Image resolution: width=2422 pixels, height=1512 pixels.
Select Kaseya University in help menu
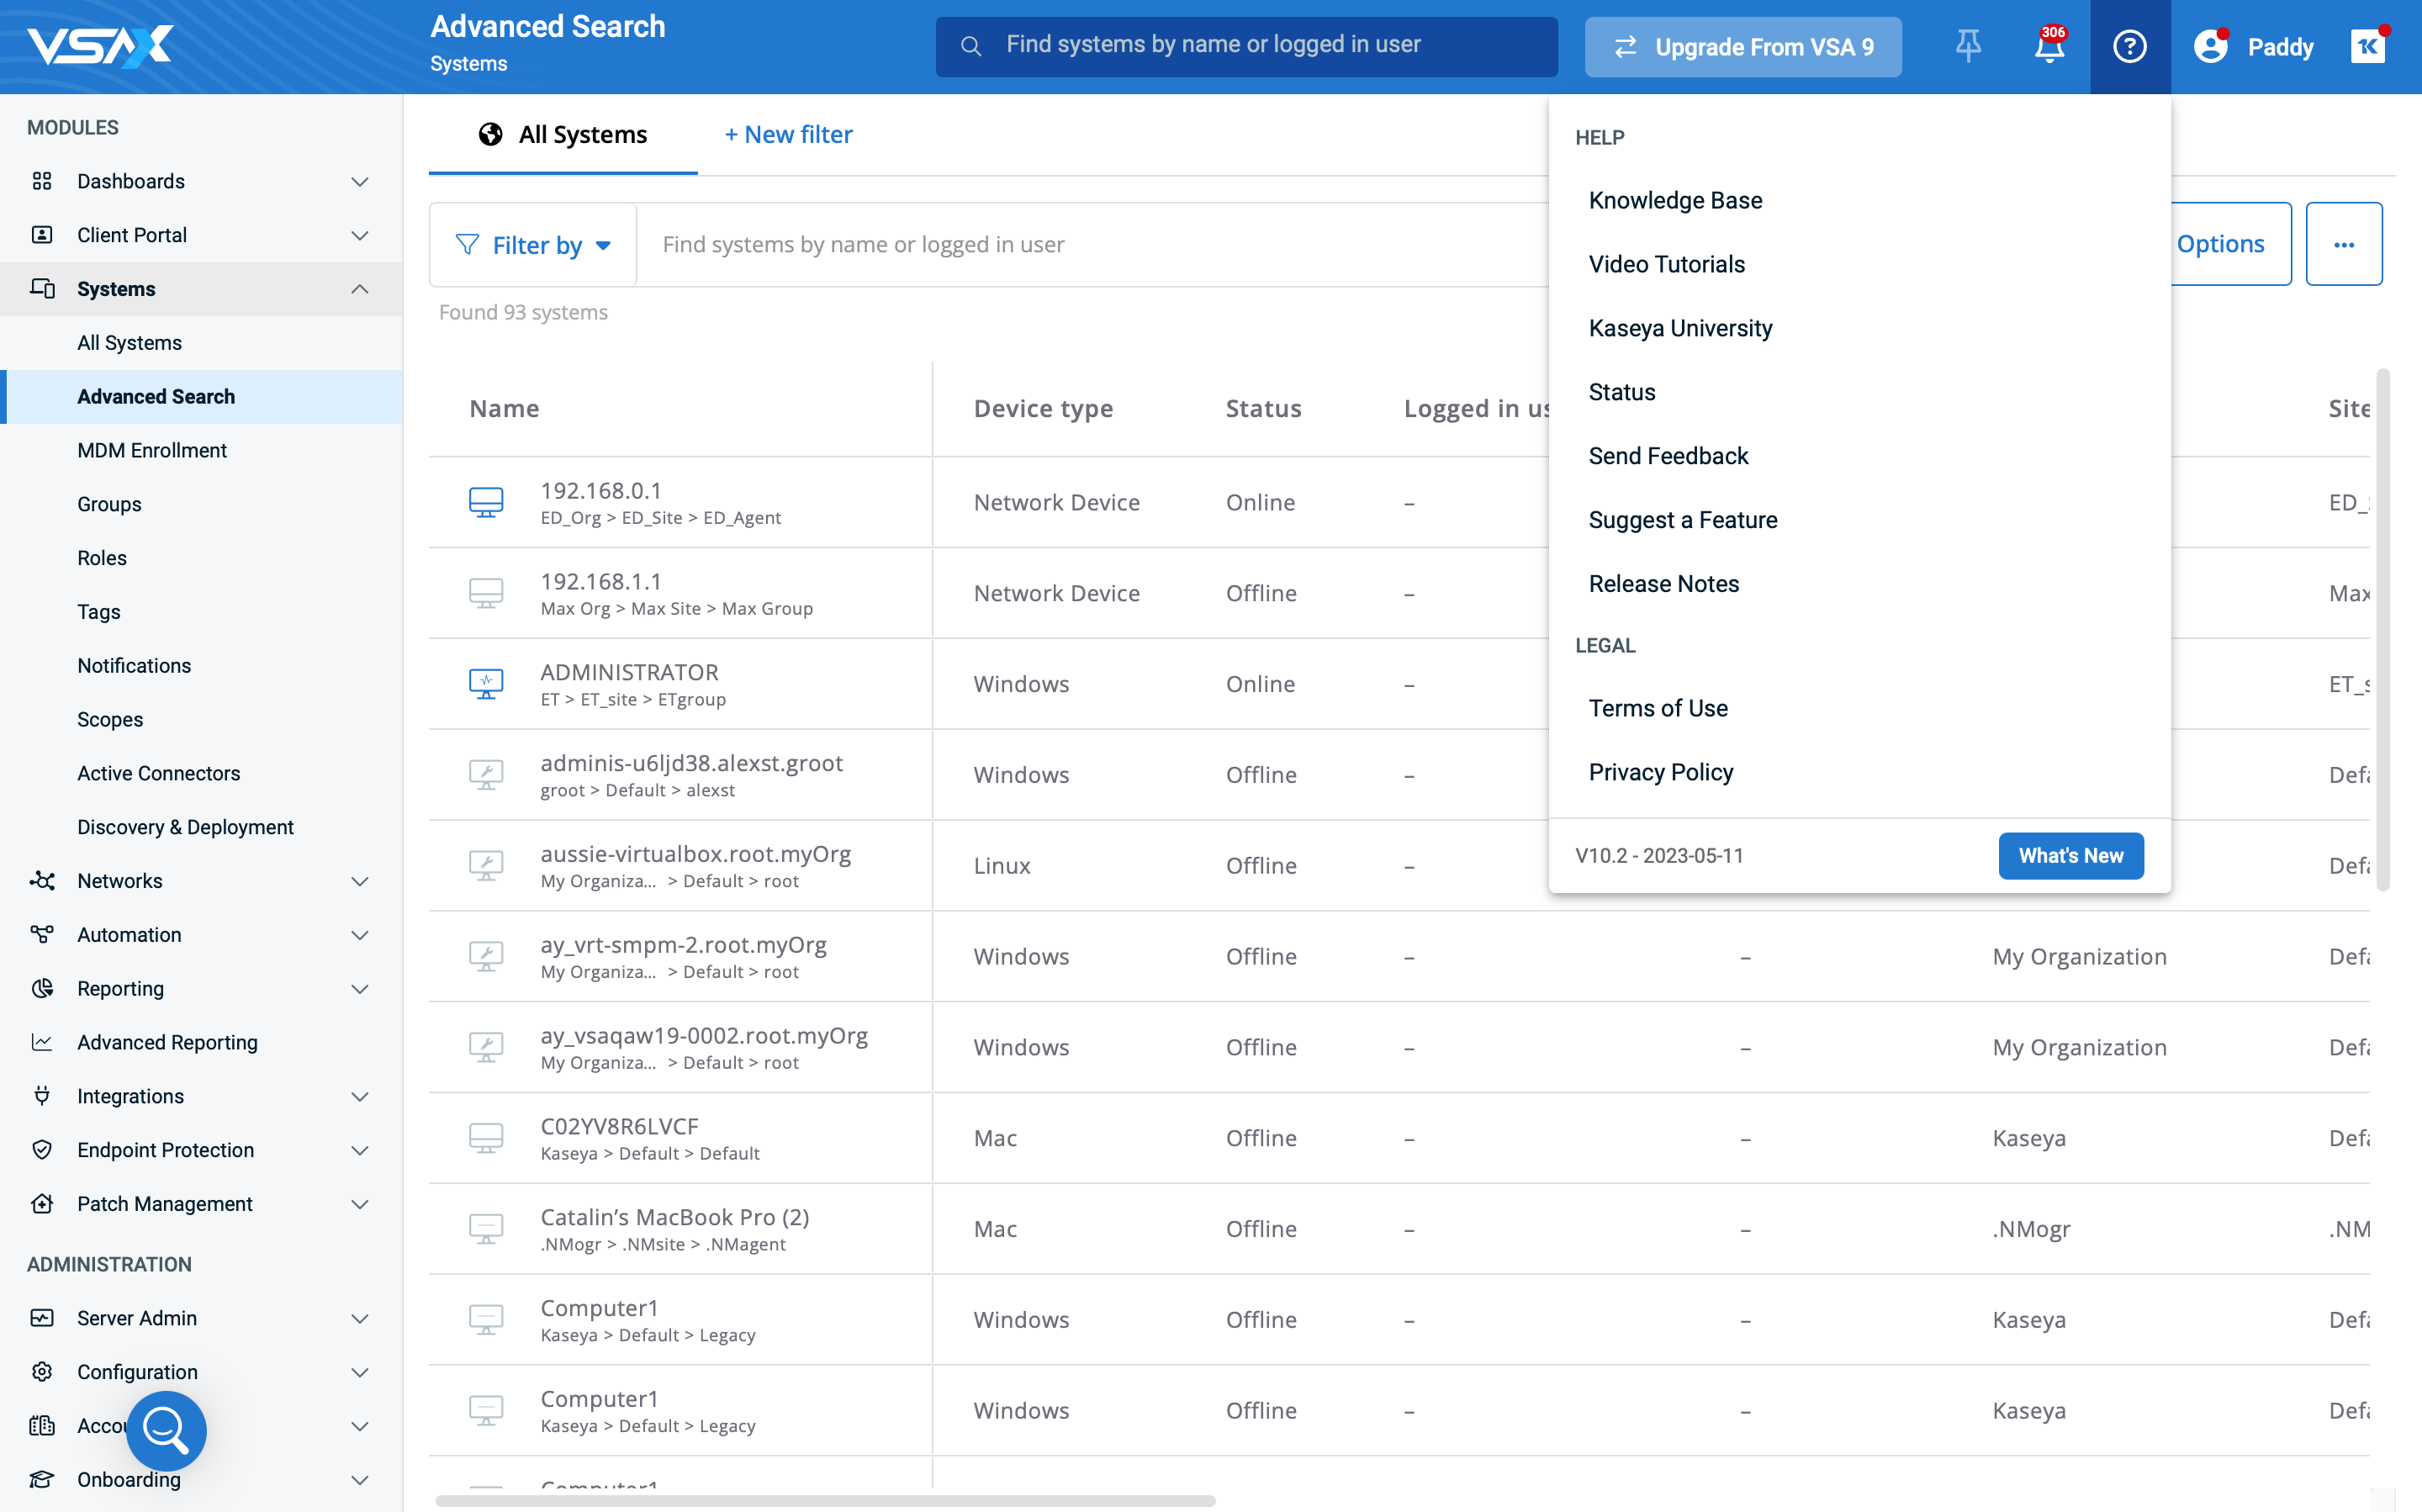(x=1680, y=328)
